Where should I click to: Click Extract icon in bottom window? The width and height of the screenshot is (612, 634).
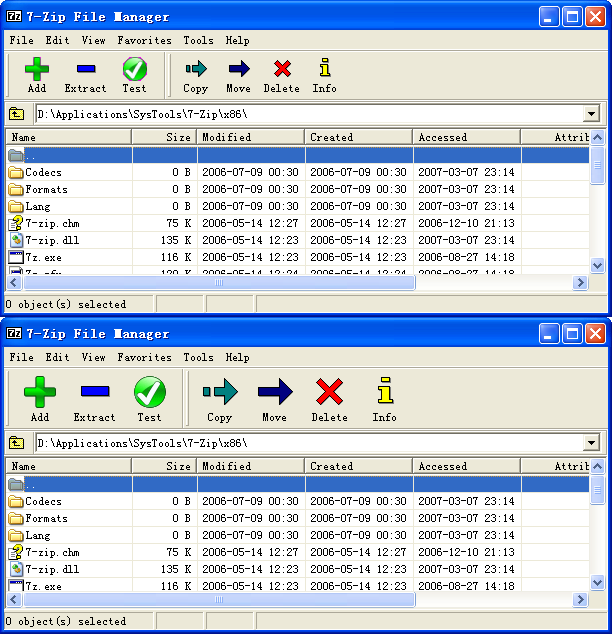[95, 391]
